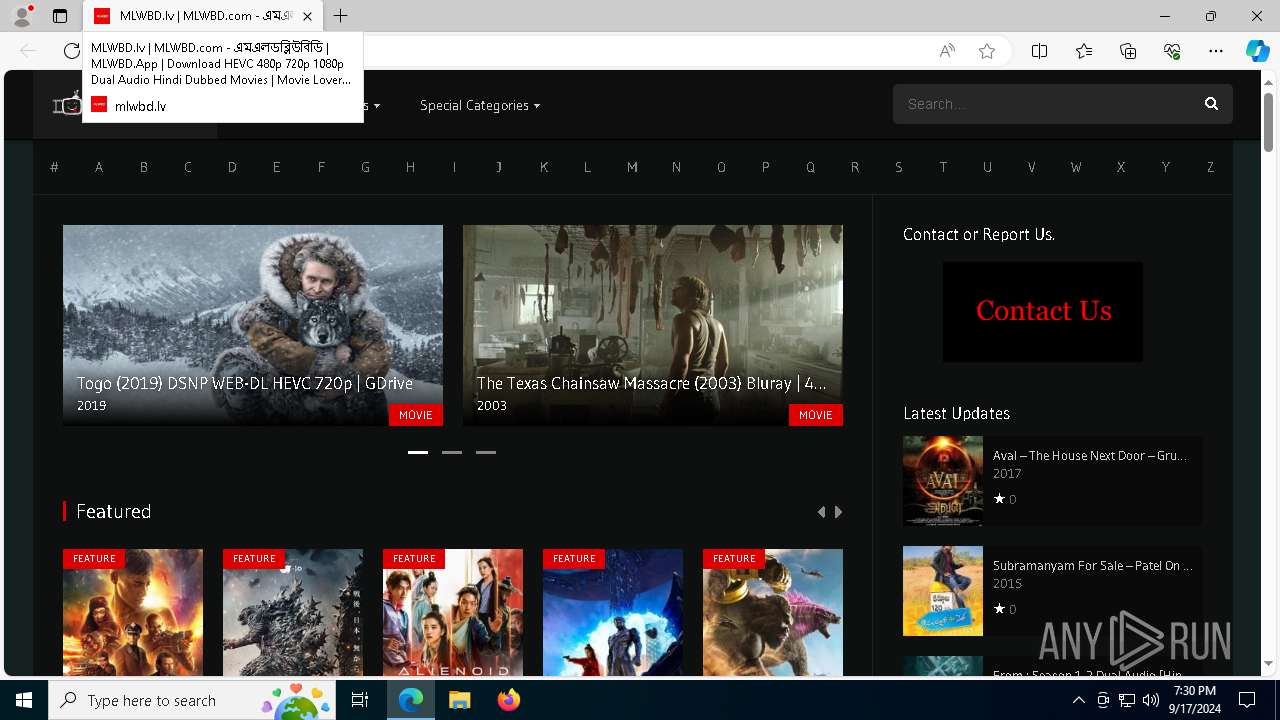Show hidden system tray icons
Image resolution: width=1280 pixels, height=720 pixels.
tap(1078, 700)
